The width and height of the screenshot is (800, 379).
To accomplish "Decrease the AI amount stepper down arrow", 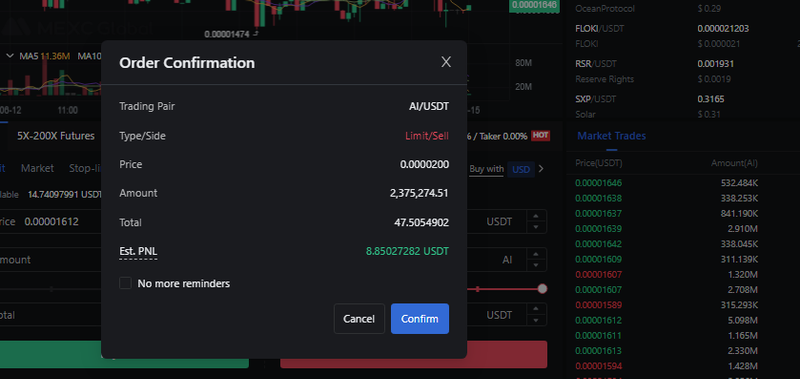I will (x=536, y=265).
